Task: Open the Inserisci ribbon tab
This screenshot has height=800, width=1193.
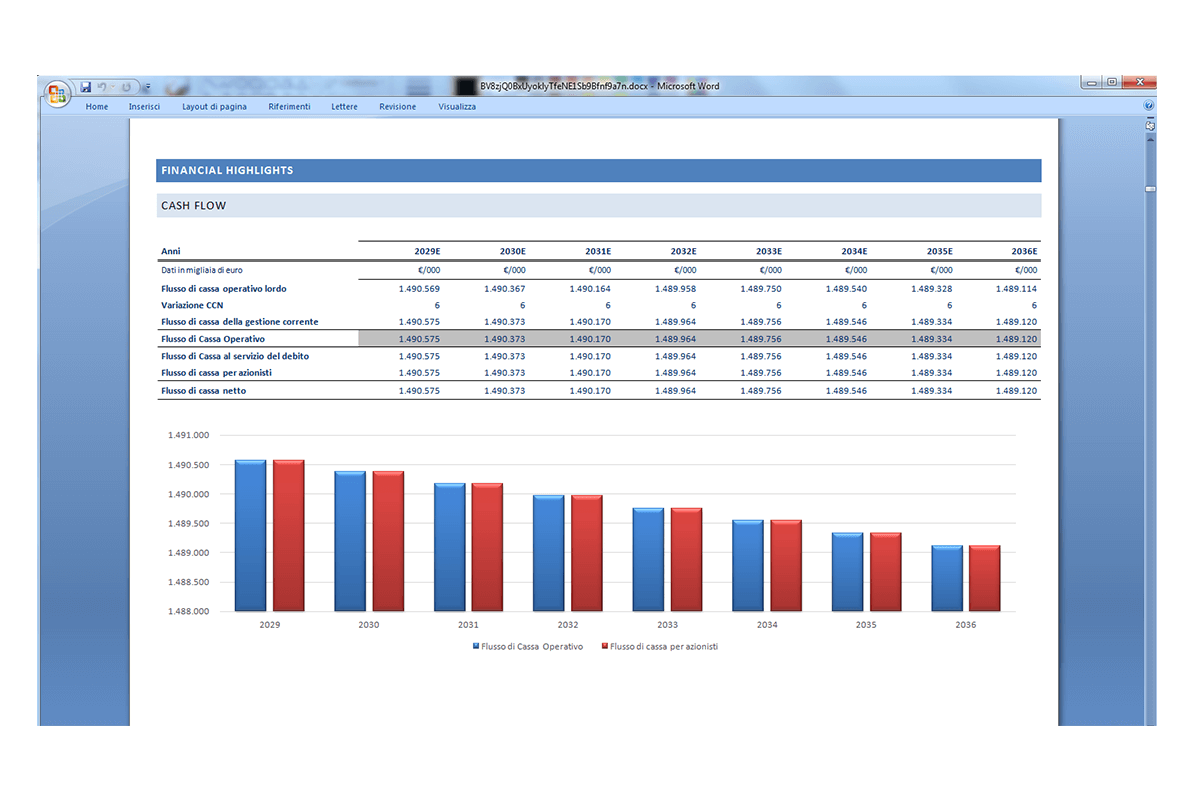Action: click(x=145, y=107)
